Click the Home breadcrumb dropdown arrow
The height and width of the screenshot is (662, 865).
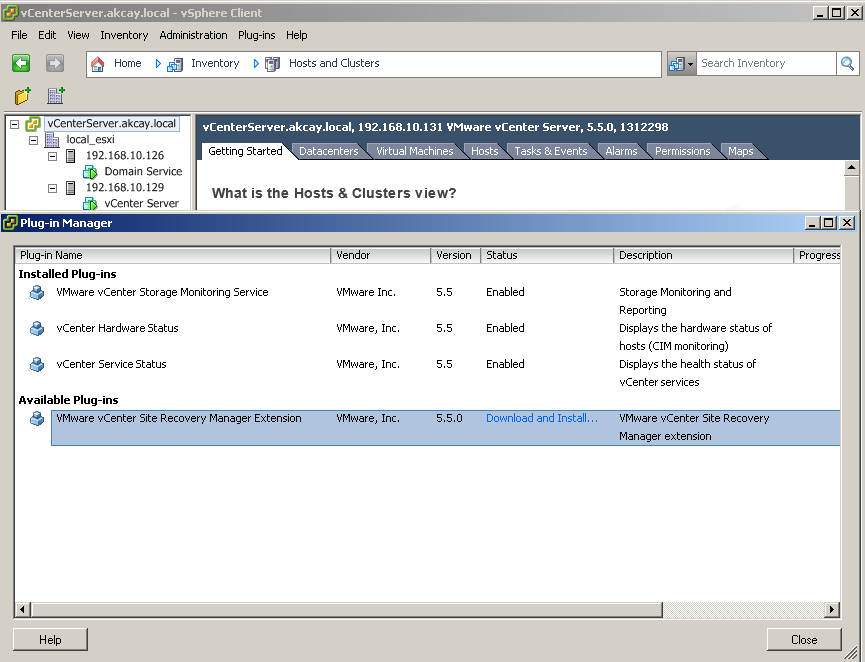(158, 64)
